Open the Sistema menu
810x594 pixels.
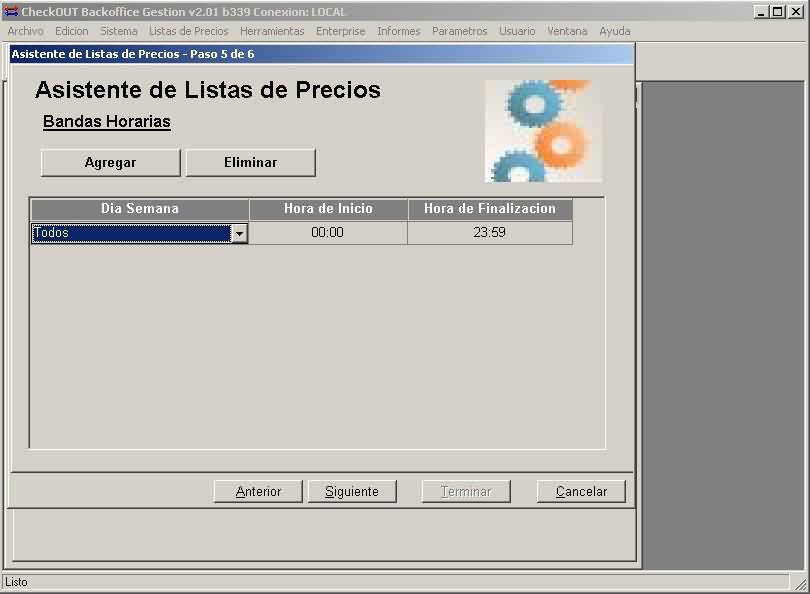[119, 31]
